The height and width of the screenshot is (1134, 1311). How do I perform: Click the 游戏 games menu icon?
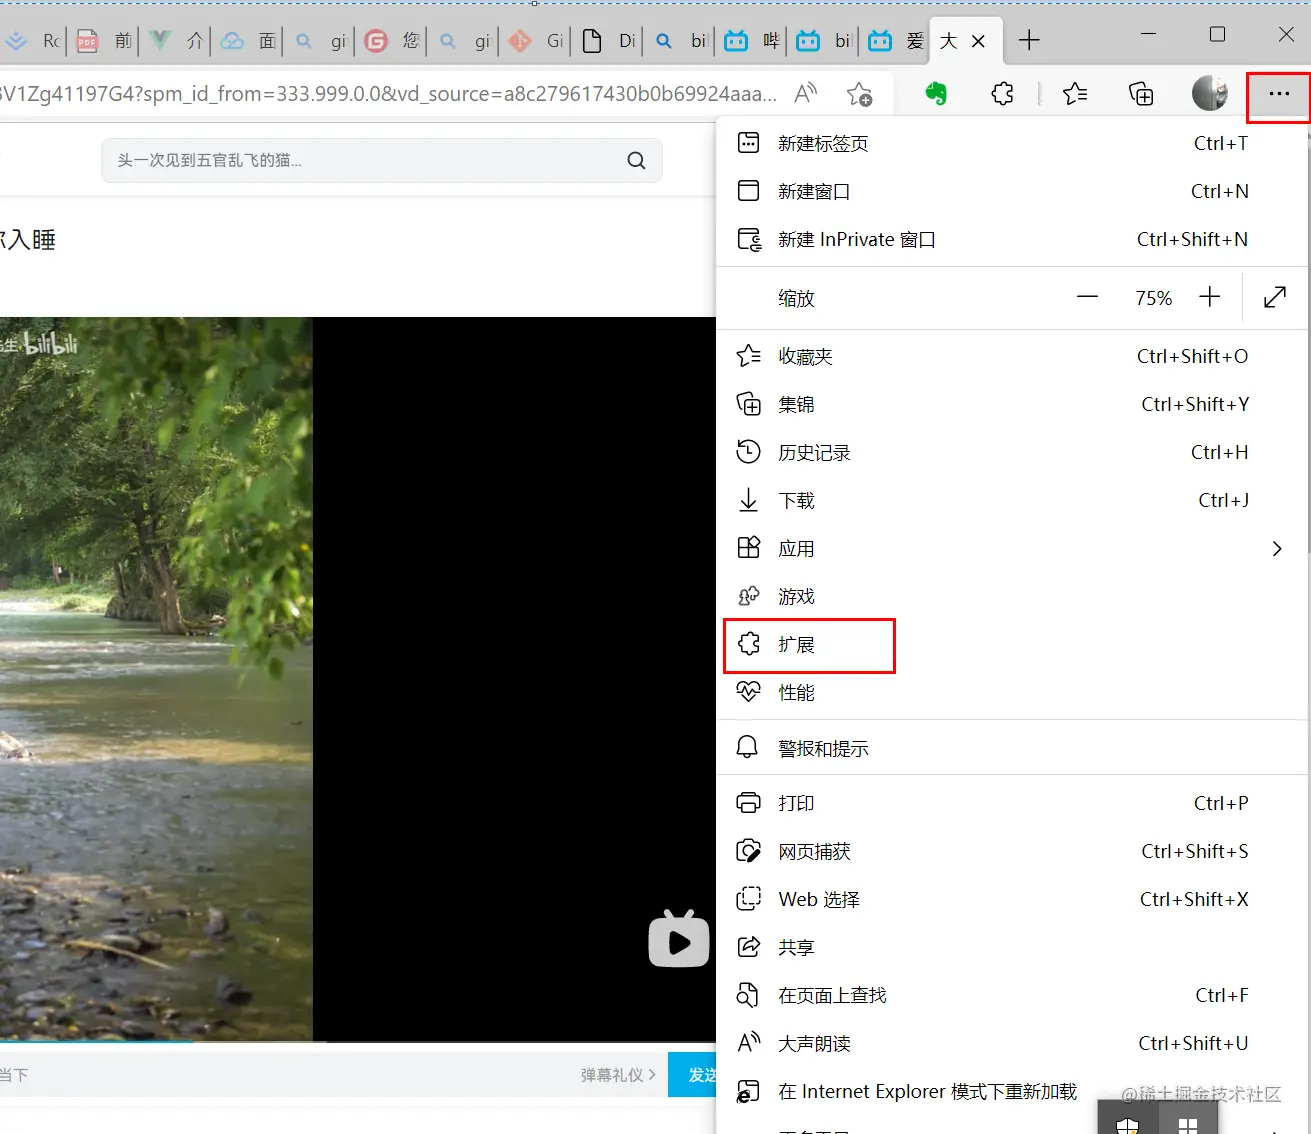[x=748, y=596]
